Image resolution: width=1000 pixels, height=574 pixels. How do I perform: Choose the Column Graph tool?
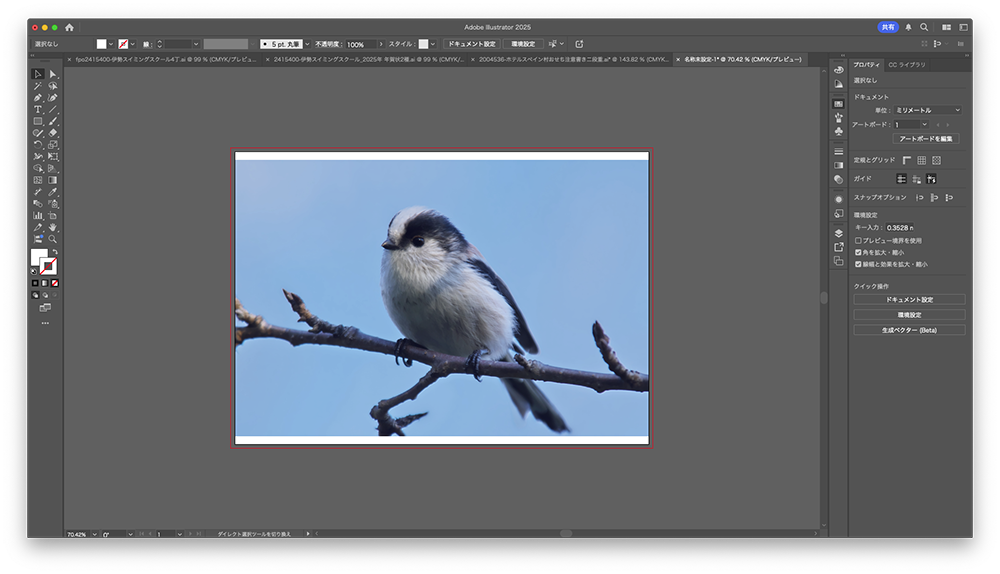click(38, 216)
